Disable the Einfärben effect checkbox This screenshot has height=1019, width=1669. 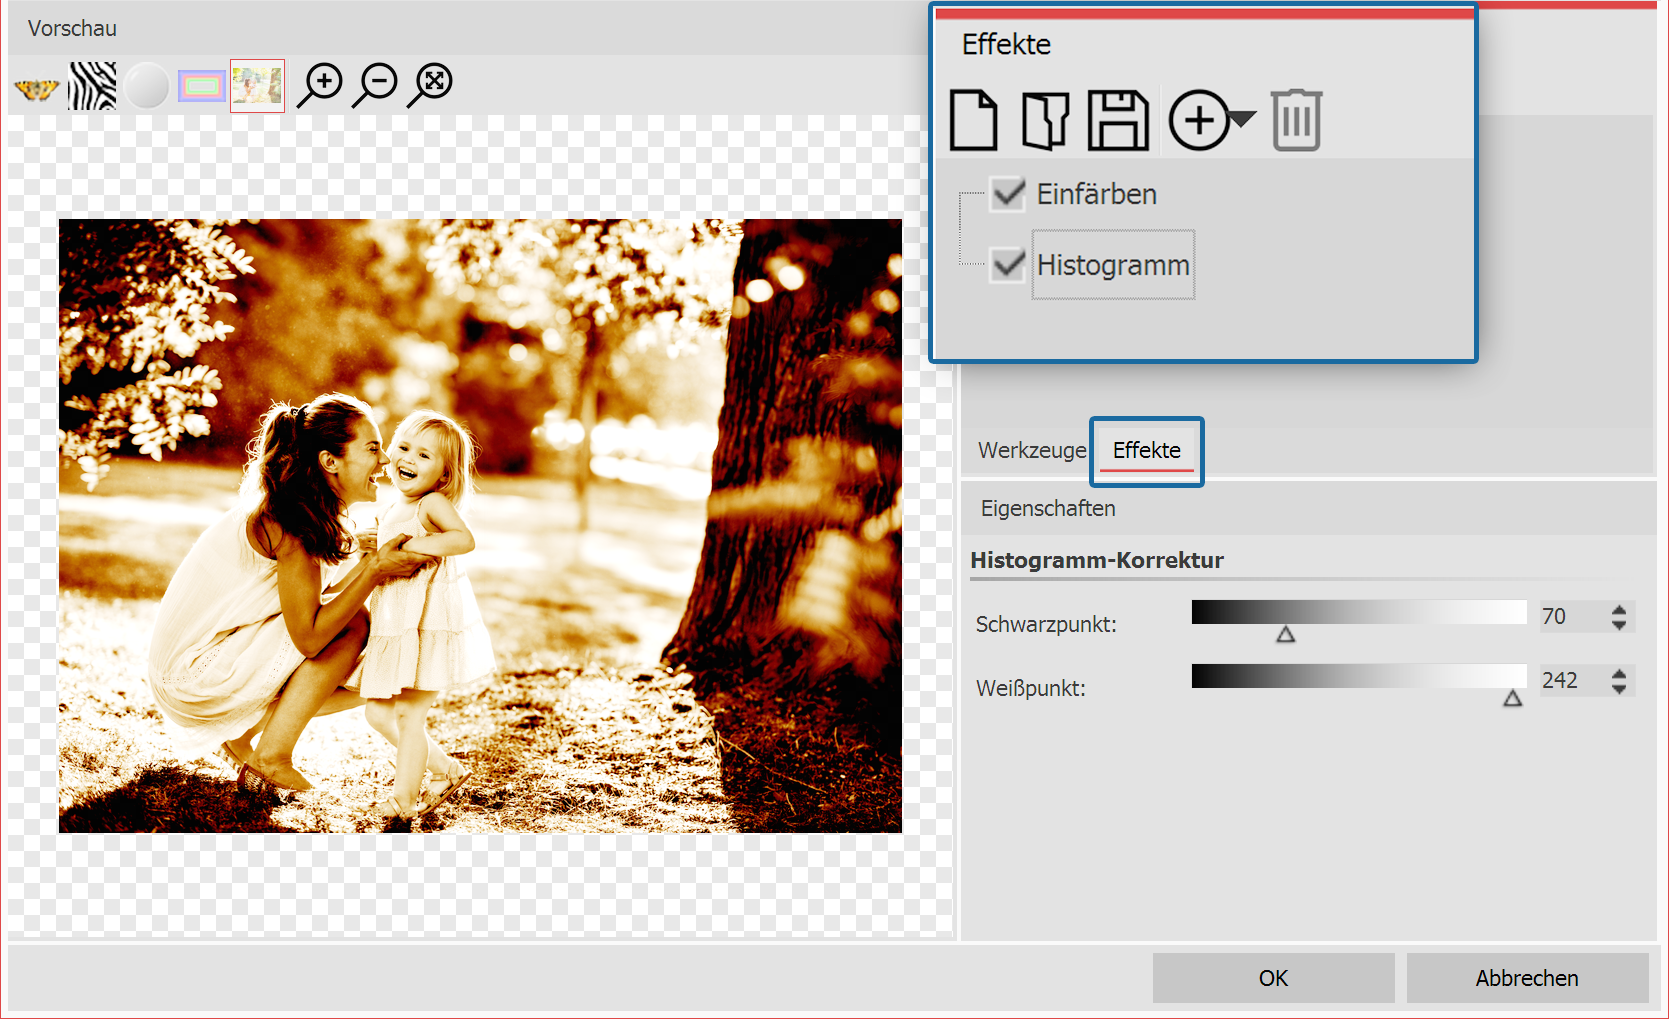pos(1007,194)
